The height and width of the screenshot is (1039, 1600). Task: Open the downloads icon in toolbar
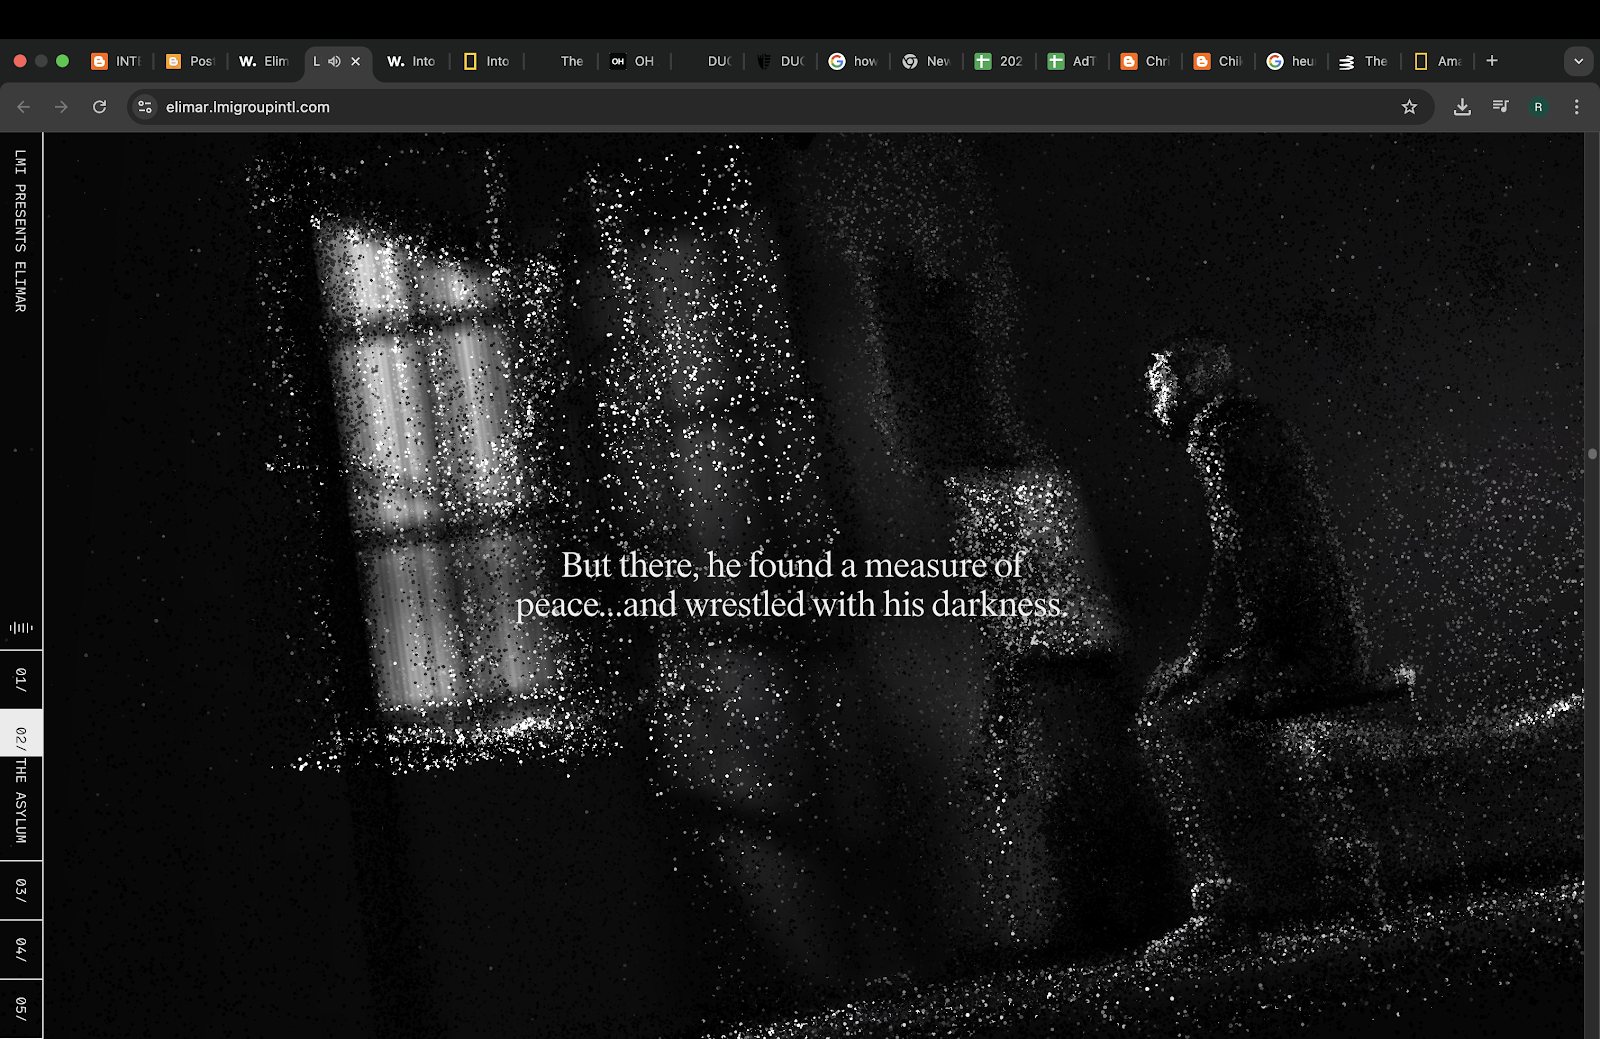pyautogui.click(x=1462, y=107)
